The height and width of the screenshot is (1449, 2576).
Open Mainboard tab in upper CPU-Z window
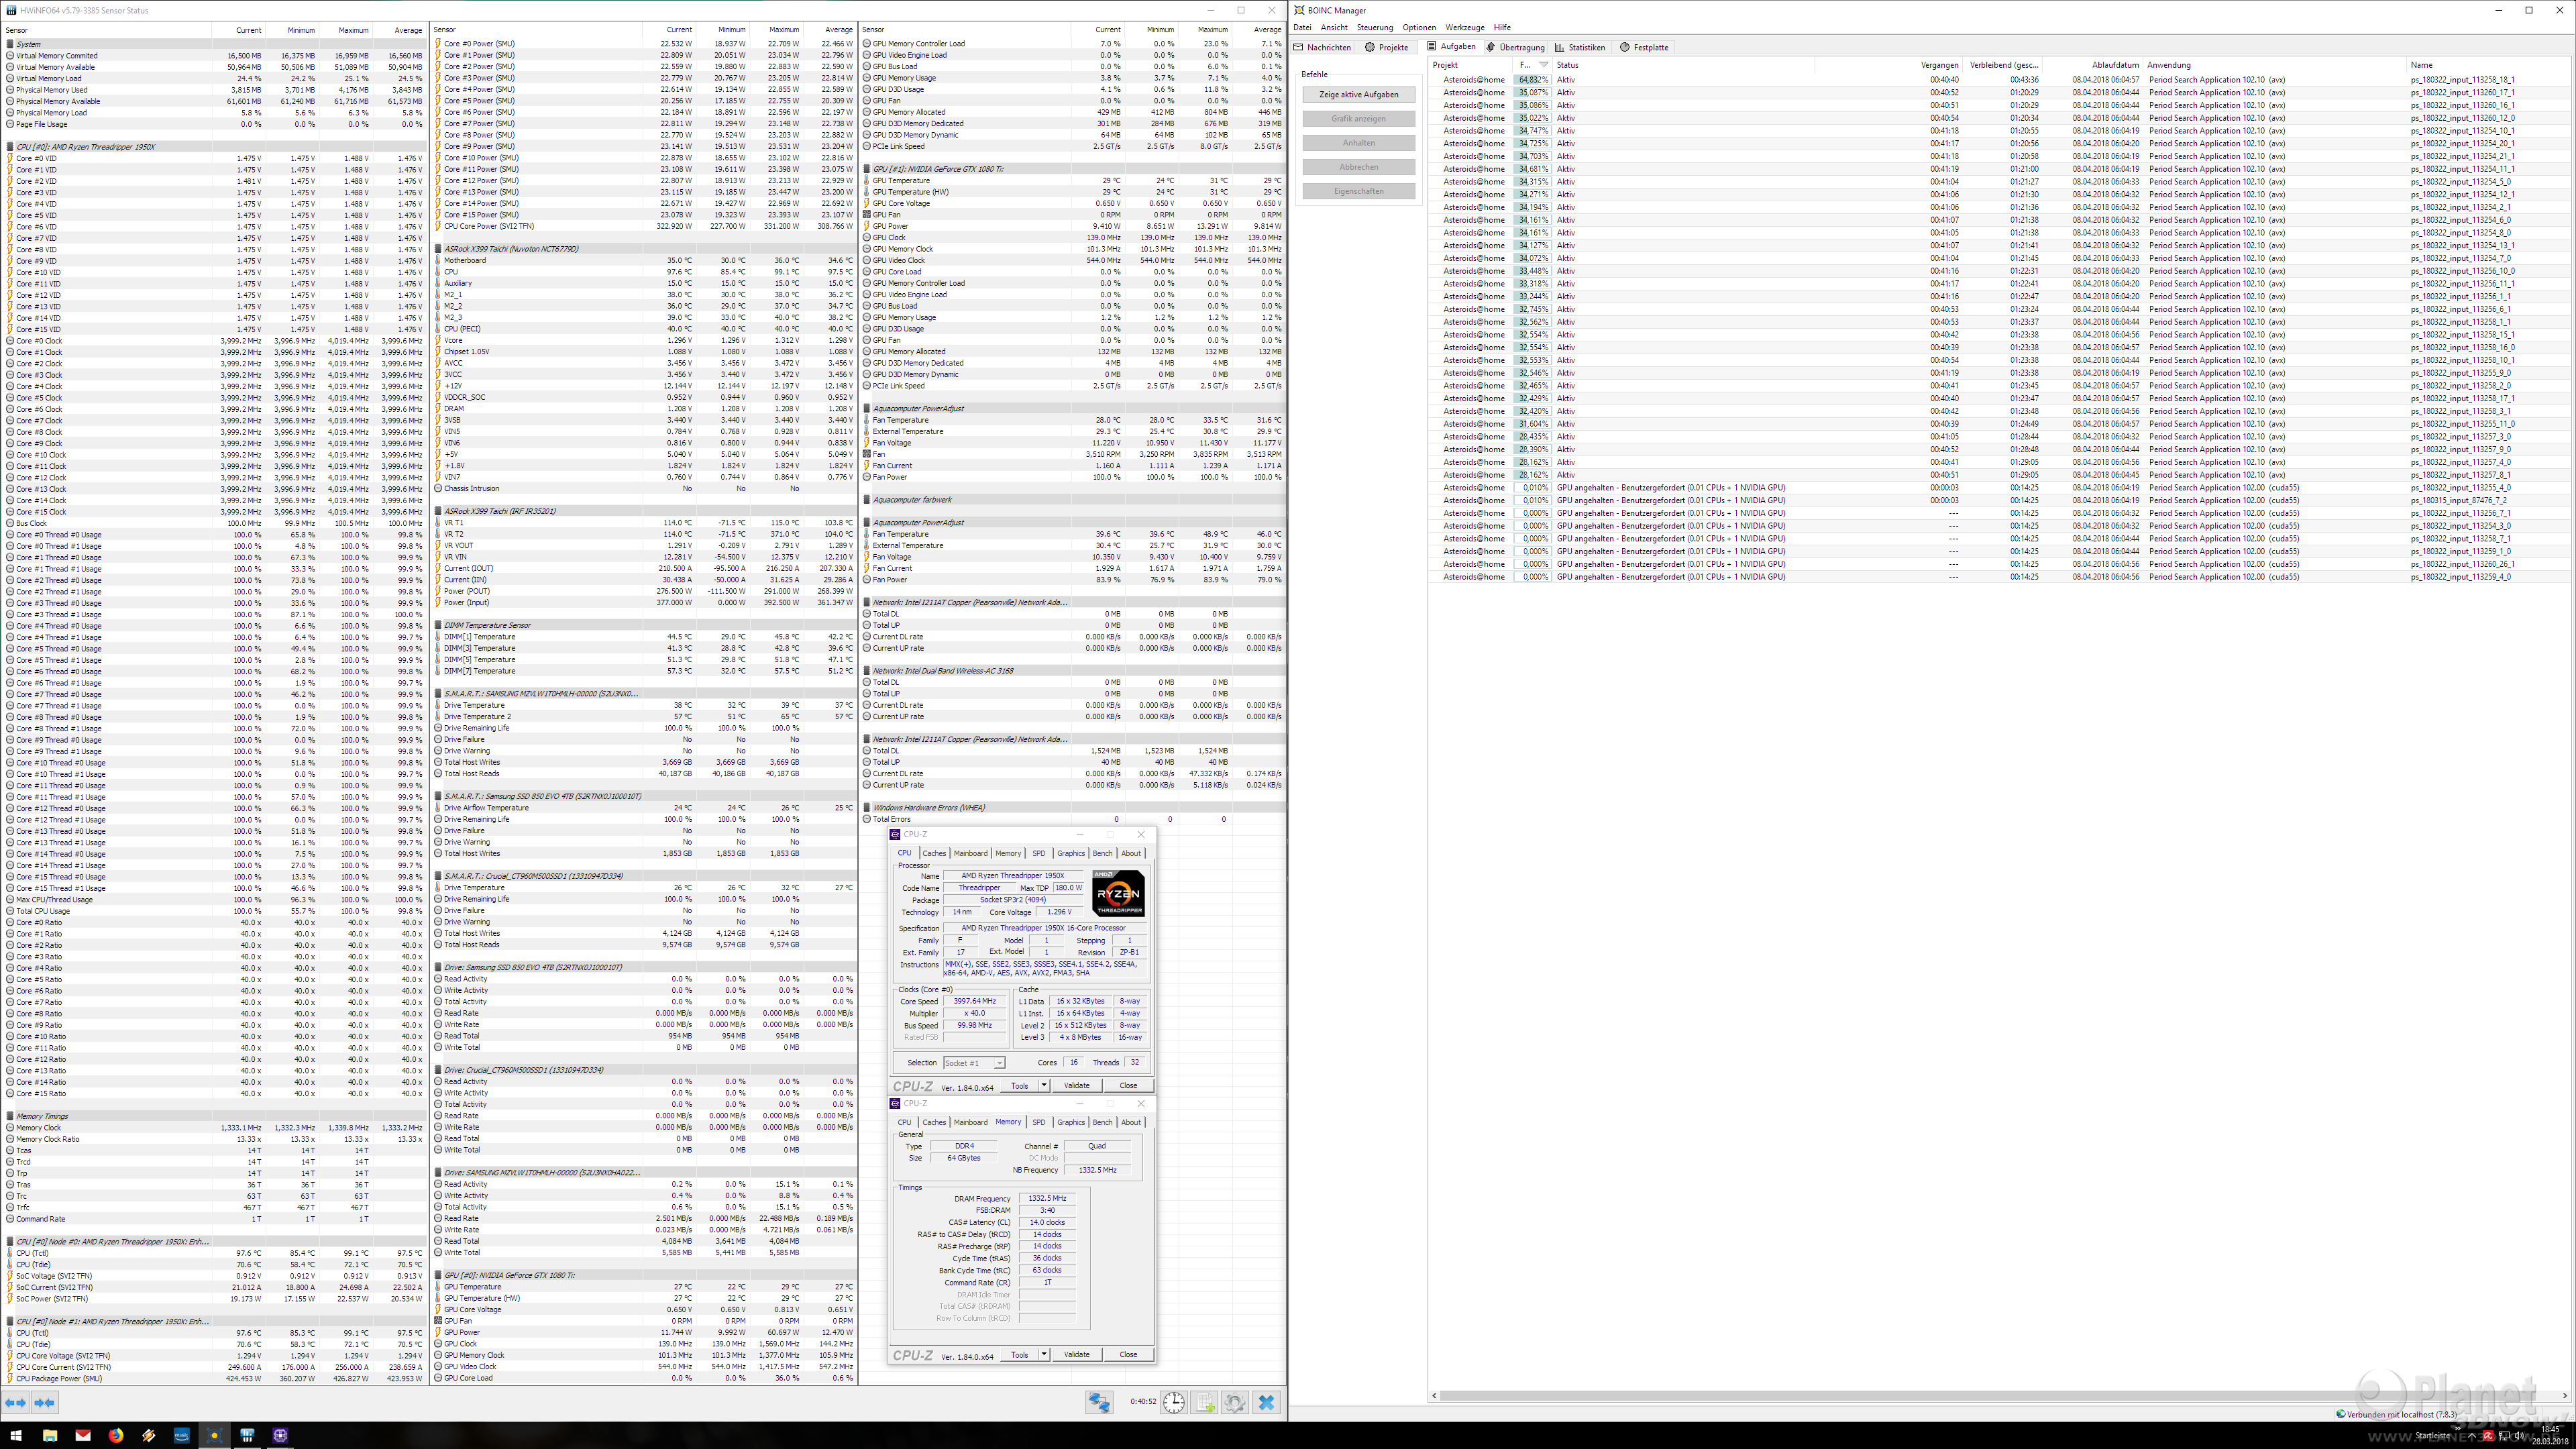tap(970, 853)
